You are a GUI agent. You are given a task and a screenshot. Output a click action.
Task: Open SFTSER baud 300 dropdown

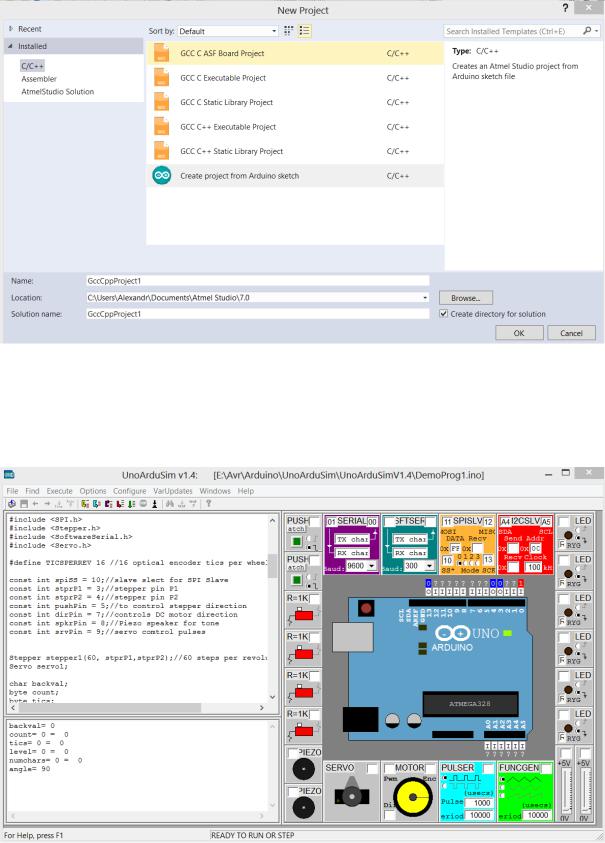pos(429,566)
